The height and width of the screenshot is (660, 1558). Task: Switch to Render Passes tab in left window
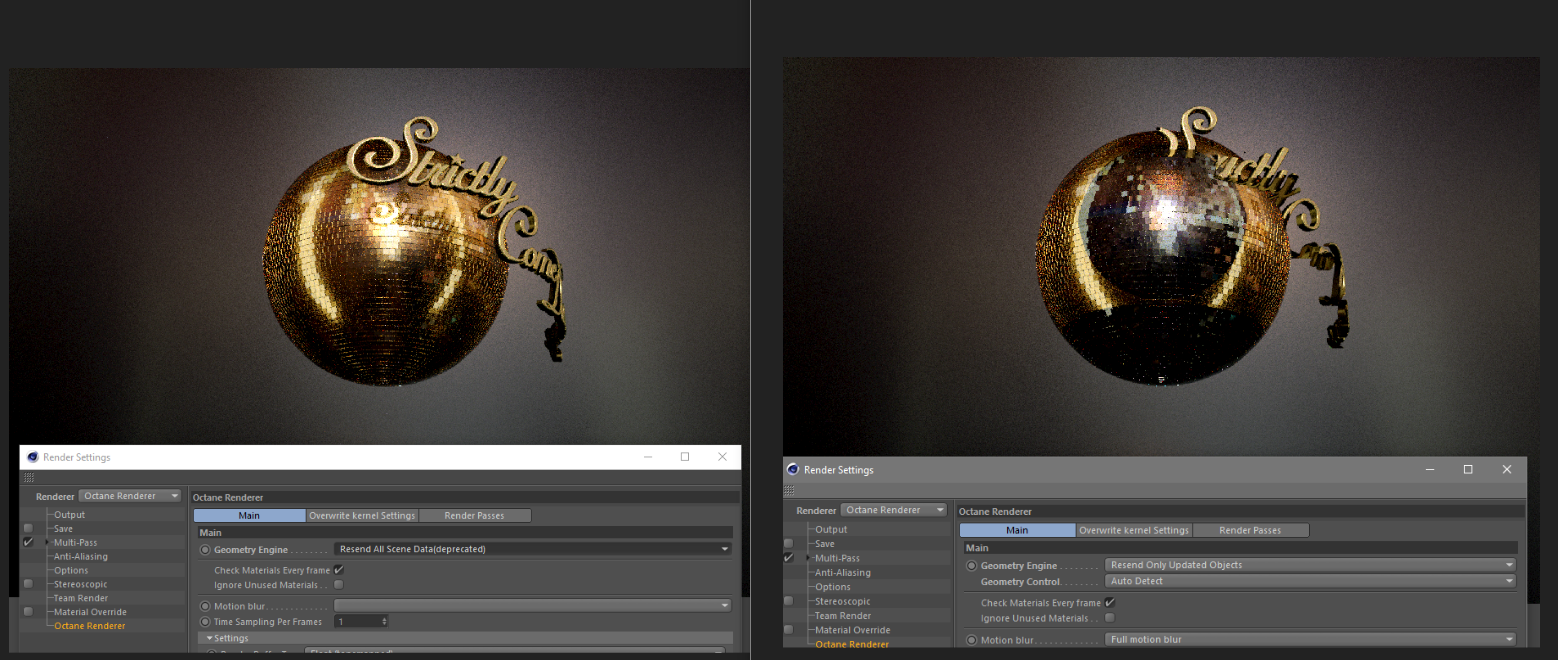click(475, 516)
